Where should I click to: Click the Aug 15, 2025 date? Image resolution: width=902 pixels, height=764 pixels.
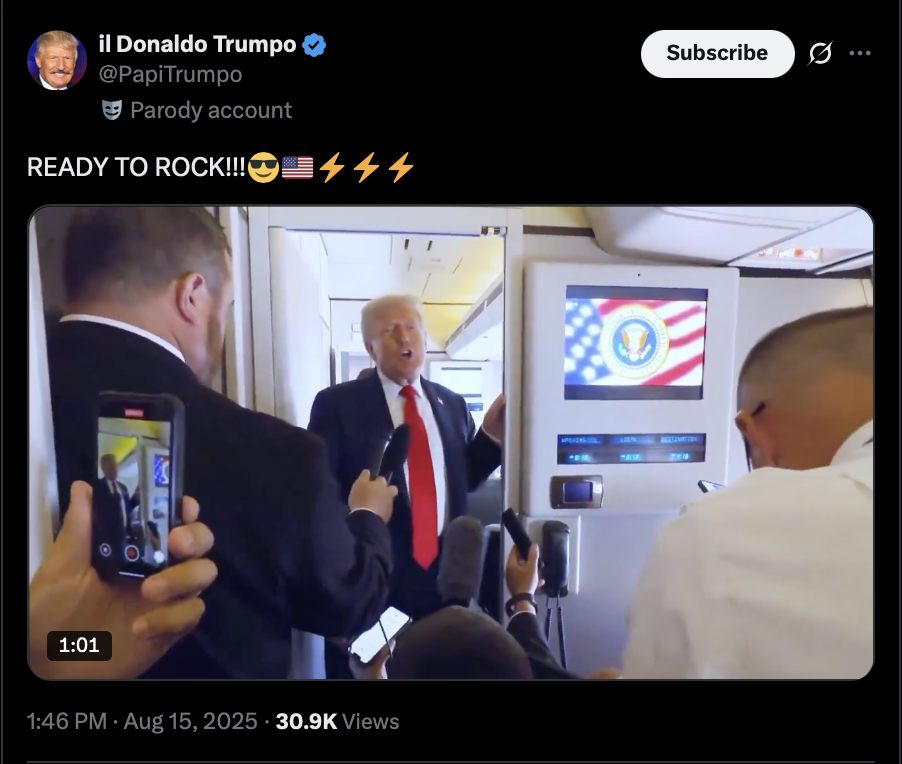(190, 721)
